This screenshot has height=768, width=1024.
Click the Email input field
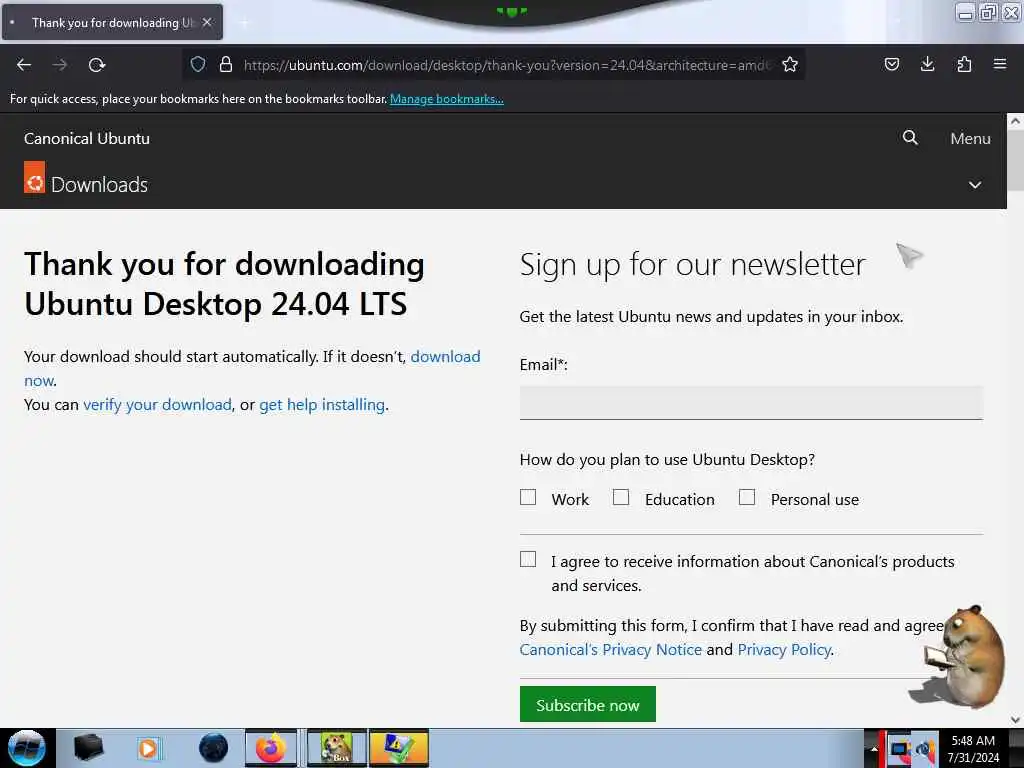coord(751,402)
